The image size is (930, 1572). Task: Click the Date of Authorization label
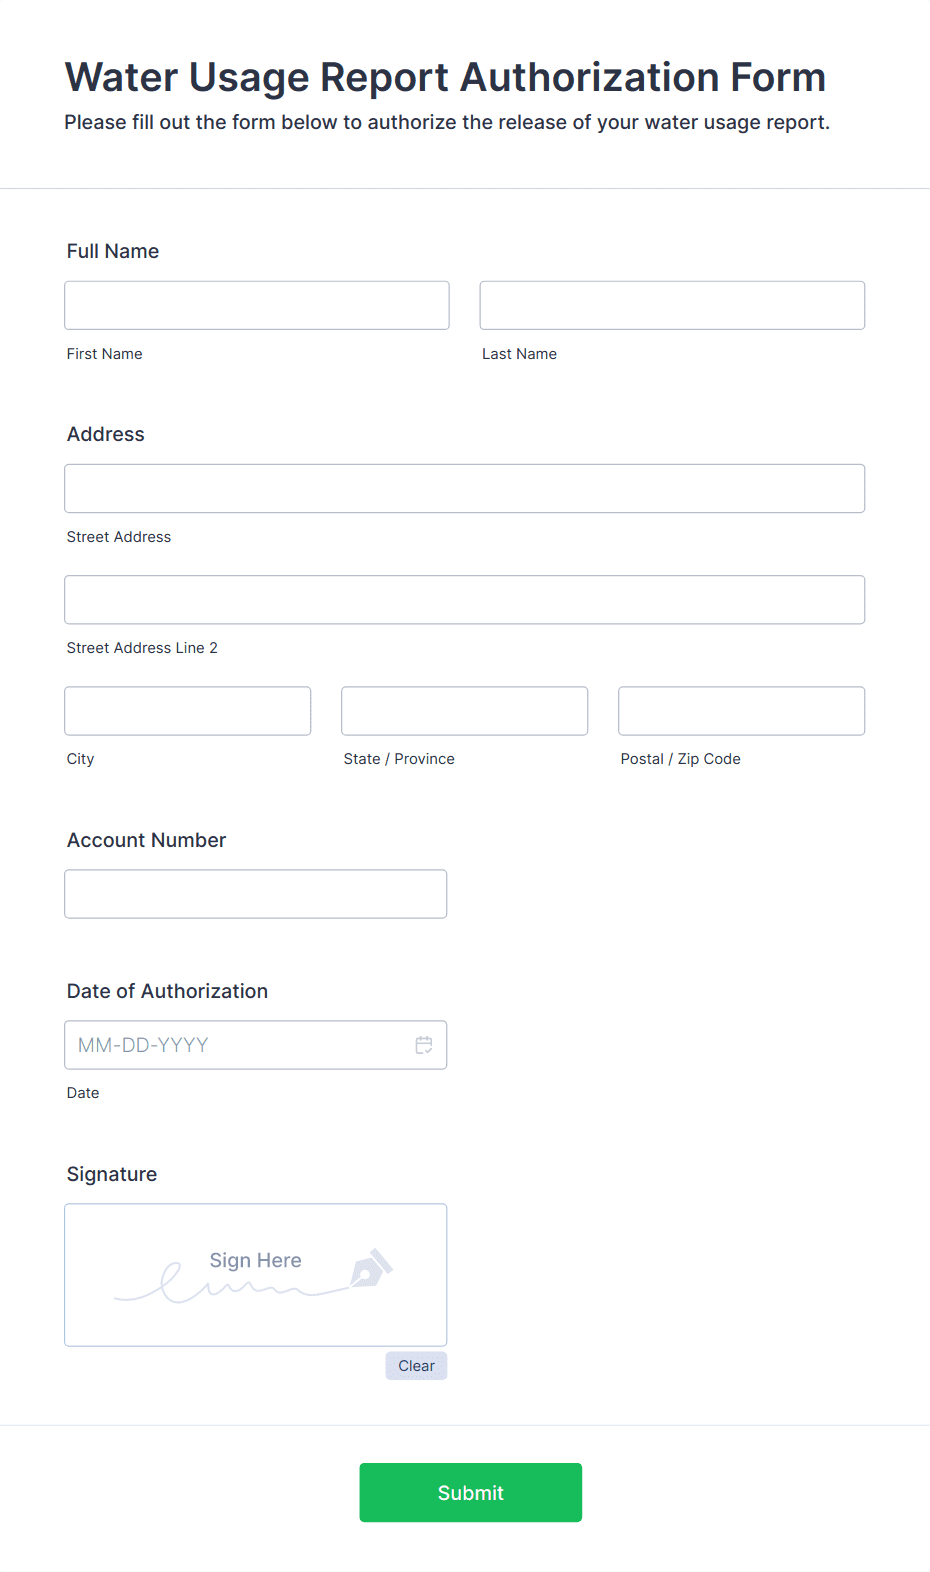click(168, 991)
